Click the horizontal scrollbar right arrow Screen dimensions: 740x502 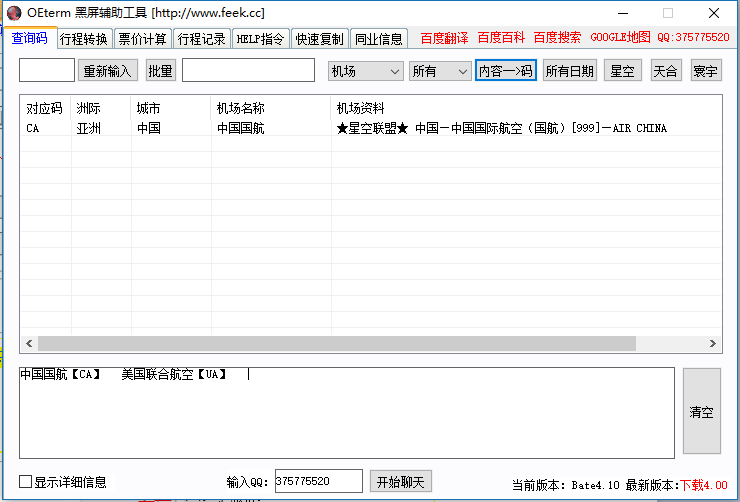pyautogui.click(x=713, y=343)
